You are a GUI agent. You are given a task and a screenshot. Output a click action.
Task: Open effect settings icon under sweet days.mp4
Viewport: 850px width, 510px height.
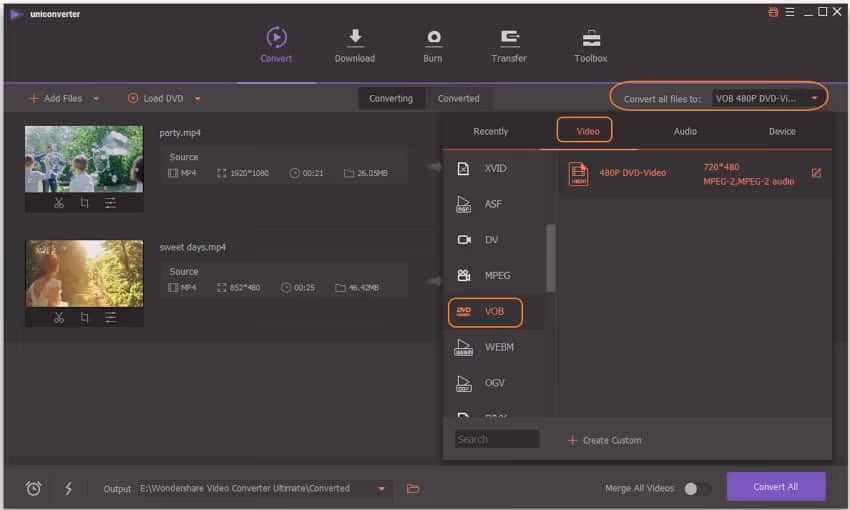110,318
